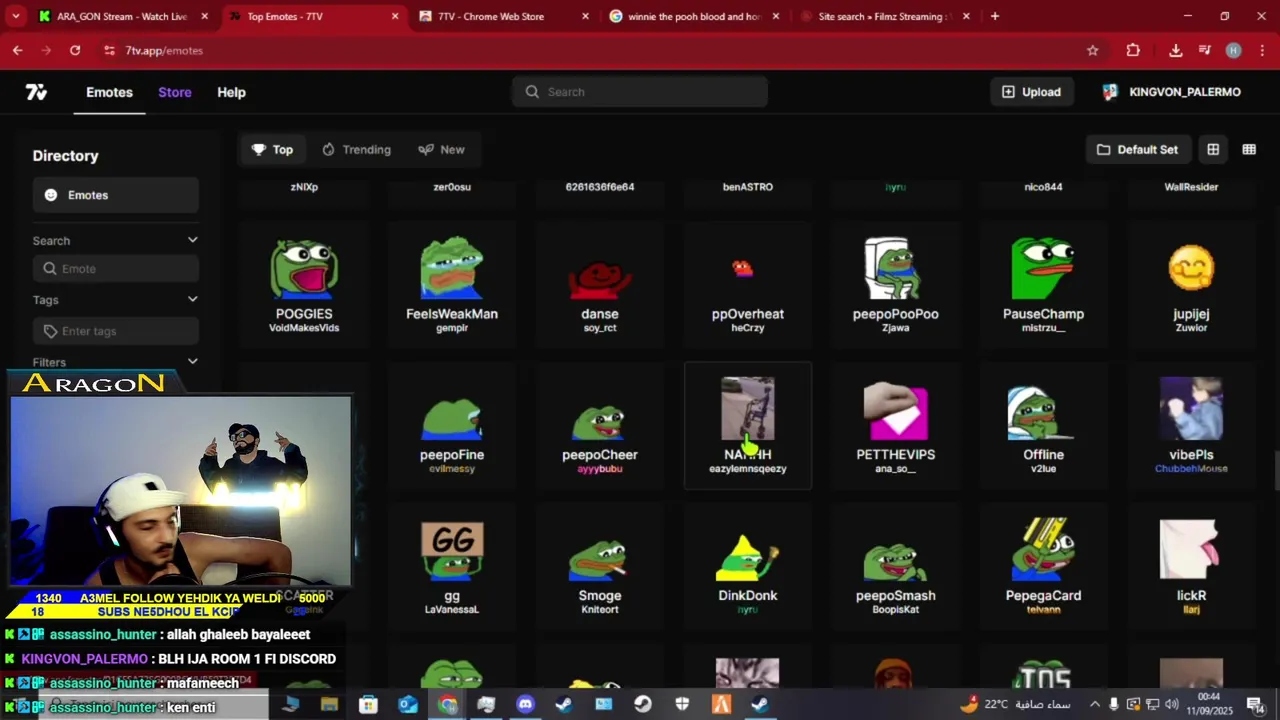Open the walker emote by eazylemnsqeezy

748,427
